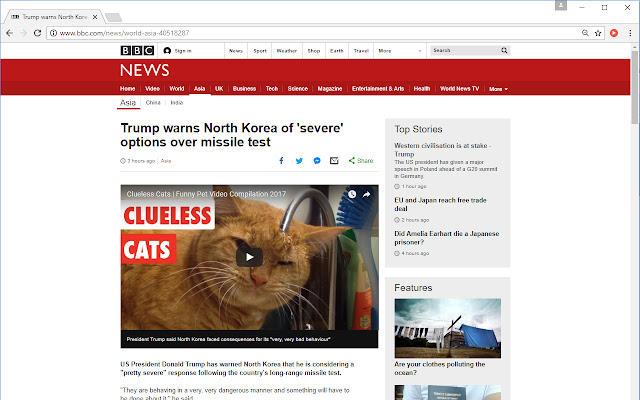
Task: Open Are your clothes polluting the ocean
Action: (440, 368)
